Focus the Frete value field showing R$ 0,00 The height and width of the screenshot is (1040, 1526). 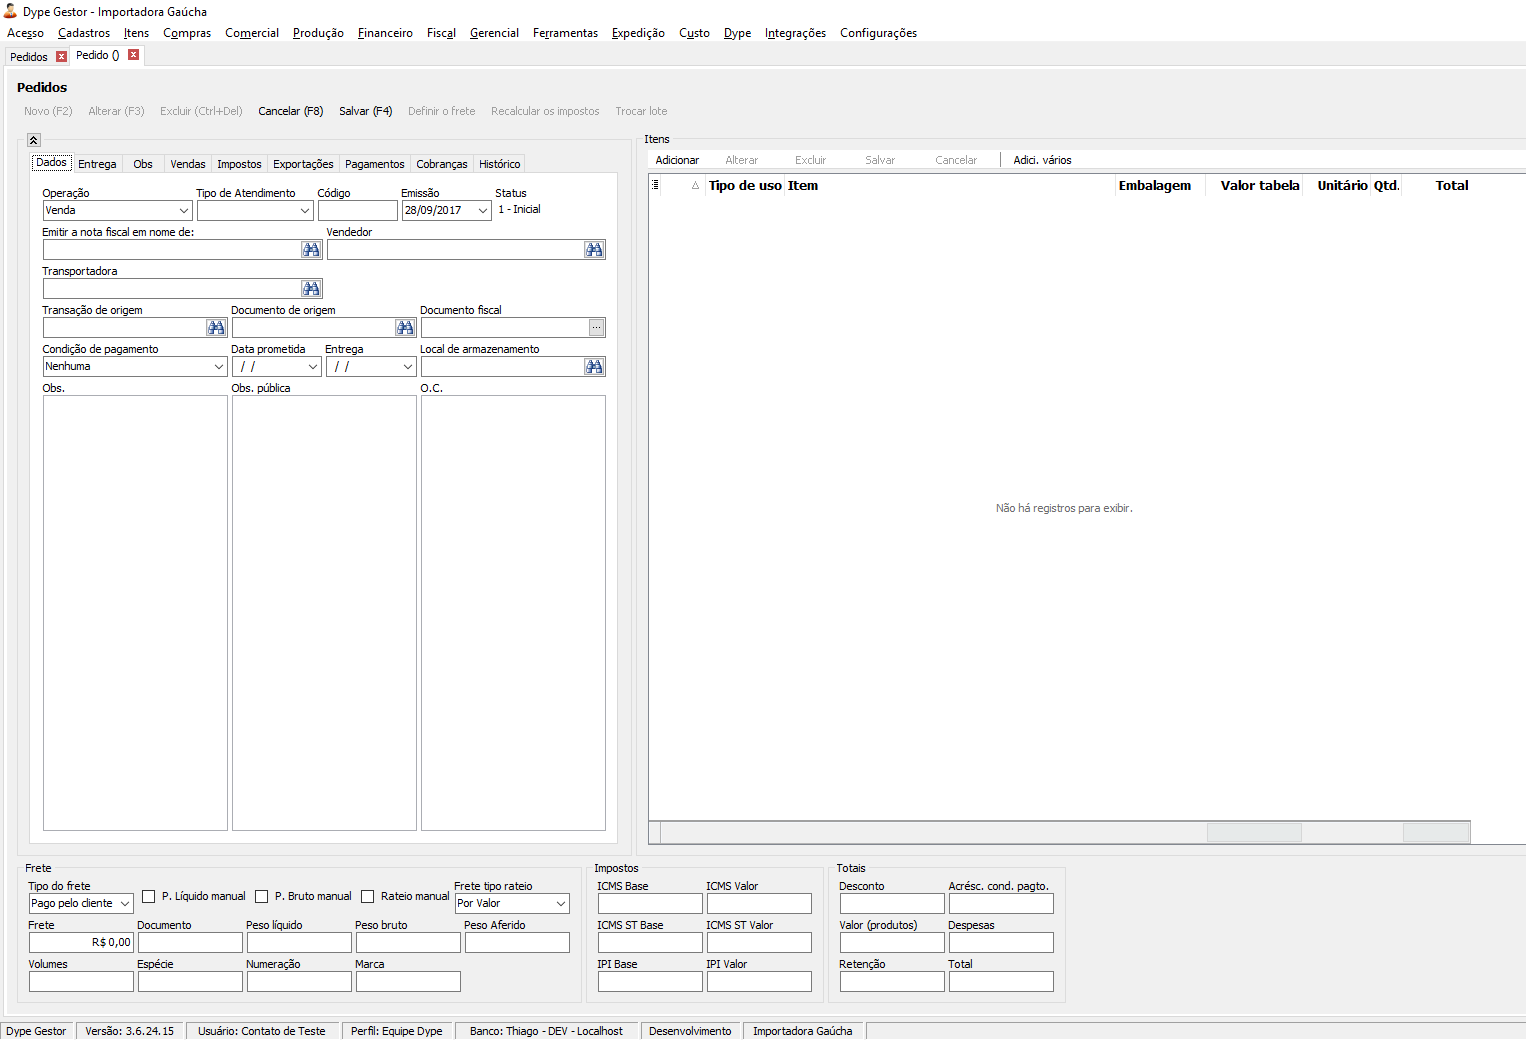click(x=81, y=943)
